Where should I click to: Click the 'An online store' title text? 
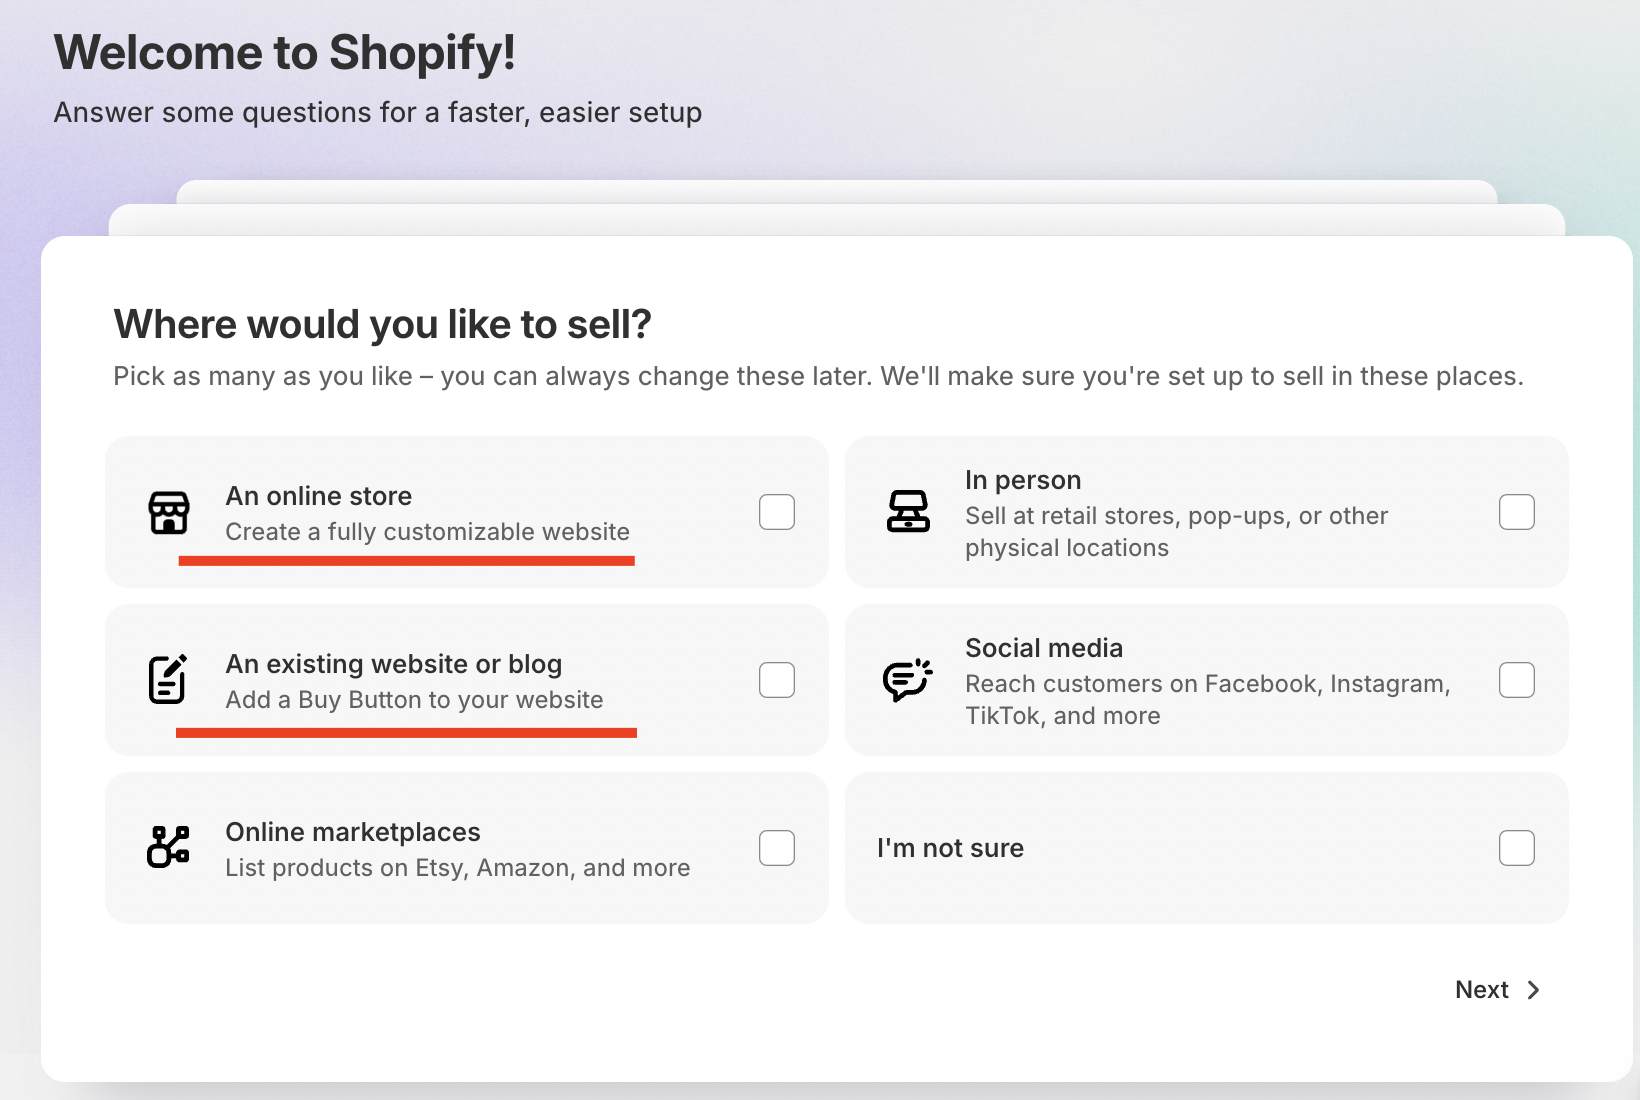point(319,496)
